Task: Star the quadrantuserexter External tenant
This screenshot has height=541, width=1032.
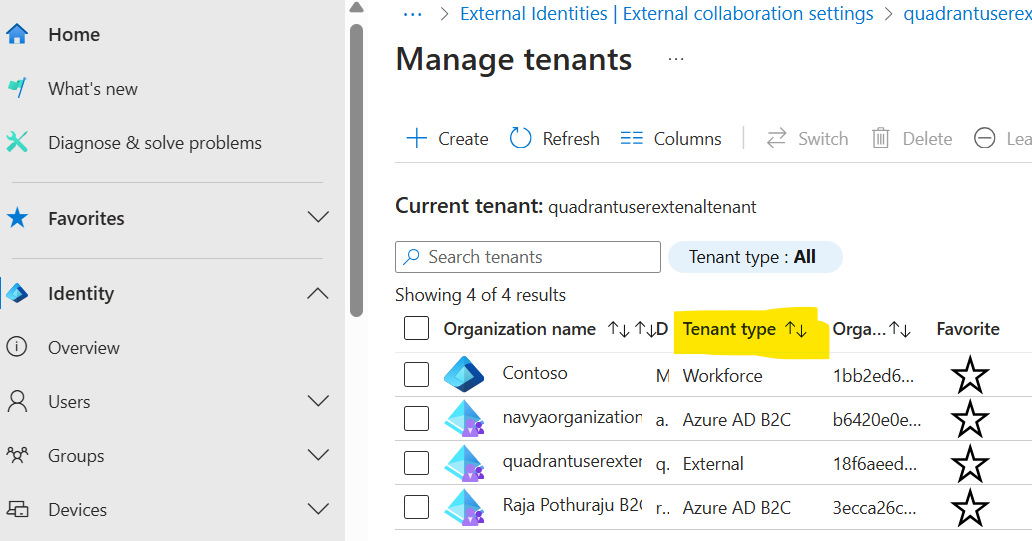Action: coord(970,463)
